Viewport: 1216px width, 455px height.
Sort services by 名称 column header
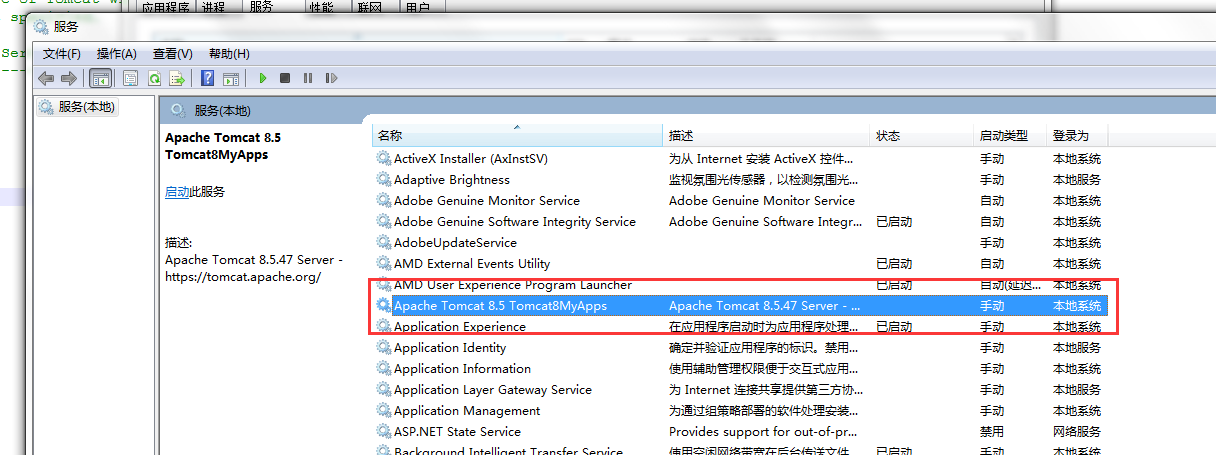click(x=390, y=136)
